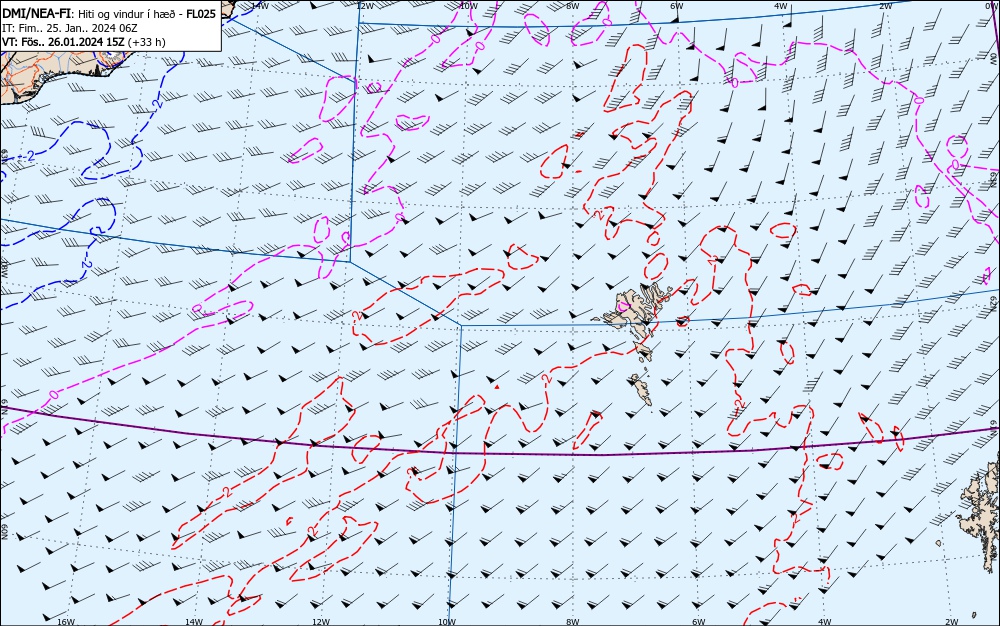Click the 'FL025' flight level label
The image size is (1000, 626).
click(201, 14)
